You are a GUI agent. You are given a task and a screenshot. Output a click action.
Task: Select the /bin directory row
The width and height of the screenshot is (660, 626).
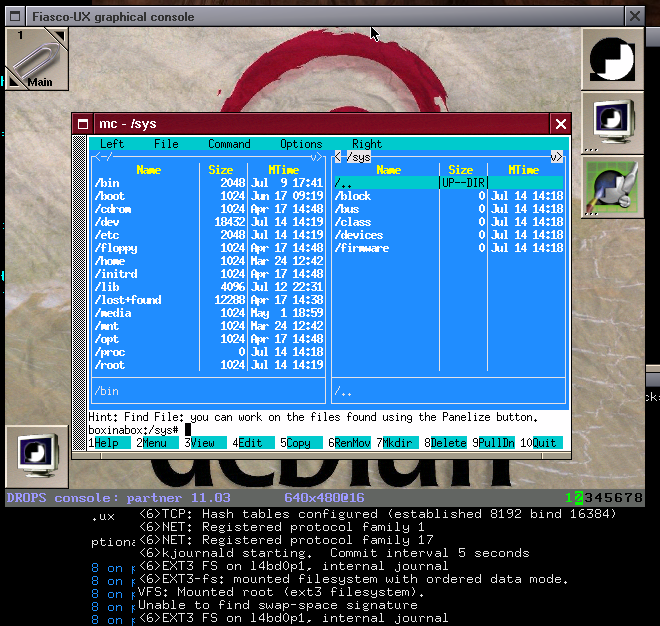208,183
